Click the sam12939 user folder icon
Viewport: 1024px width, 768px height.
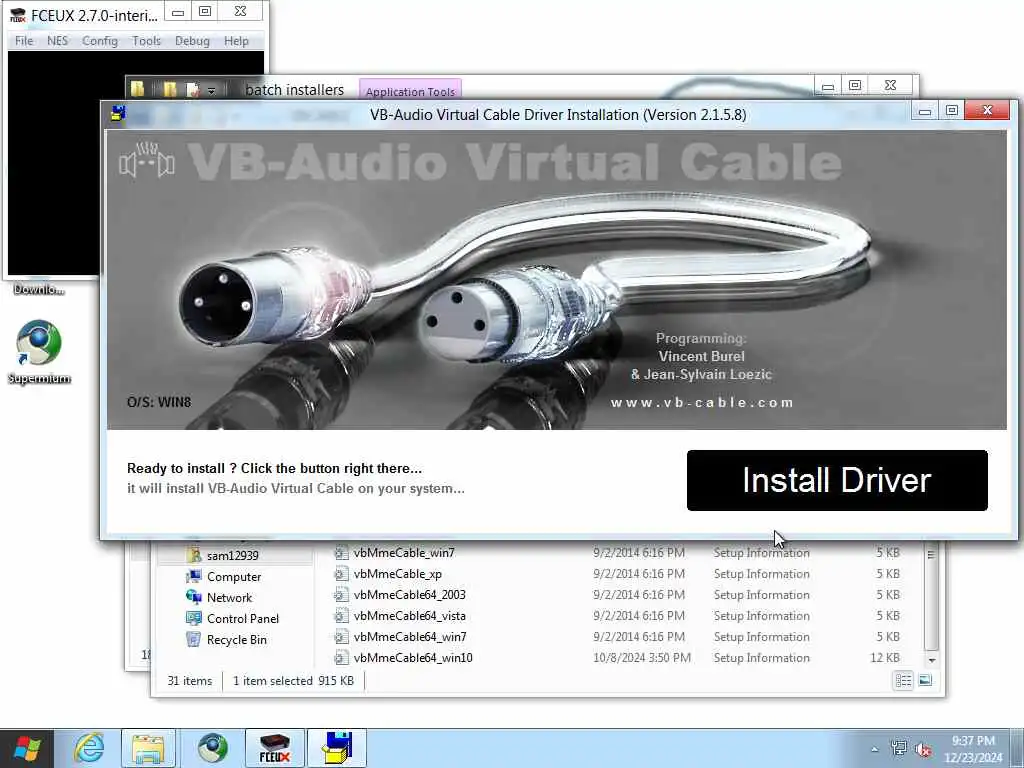click(x=193, y=555)
